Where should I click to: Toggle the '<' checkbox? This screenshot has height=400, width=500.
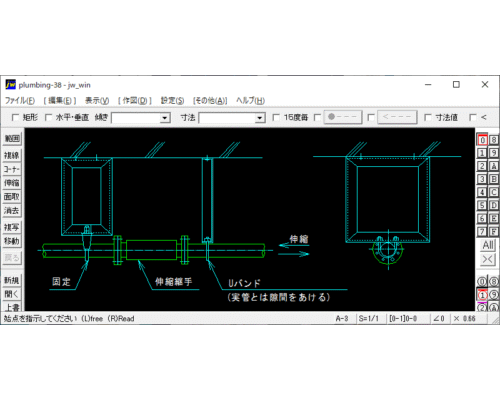[473, 117]
